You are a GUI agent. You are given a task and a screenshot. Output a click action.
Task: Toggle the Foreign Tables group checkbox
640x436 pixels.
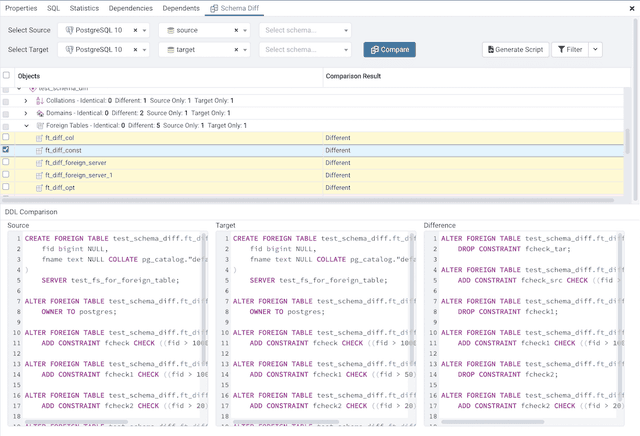[6, 127]
